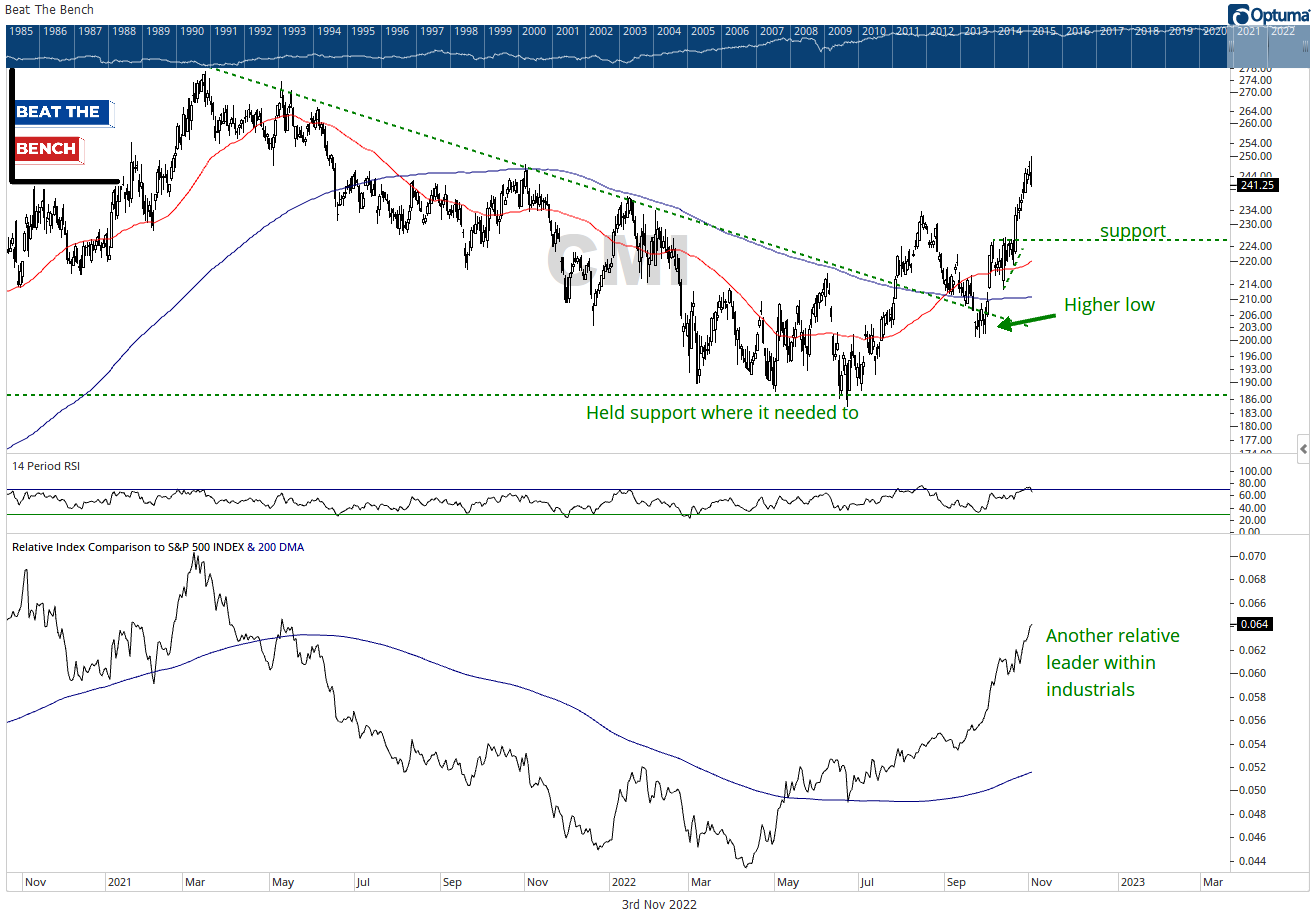1316x924 pixels.
Task: Jump to 2018 on the overview timeline
Action: 1147,31
